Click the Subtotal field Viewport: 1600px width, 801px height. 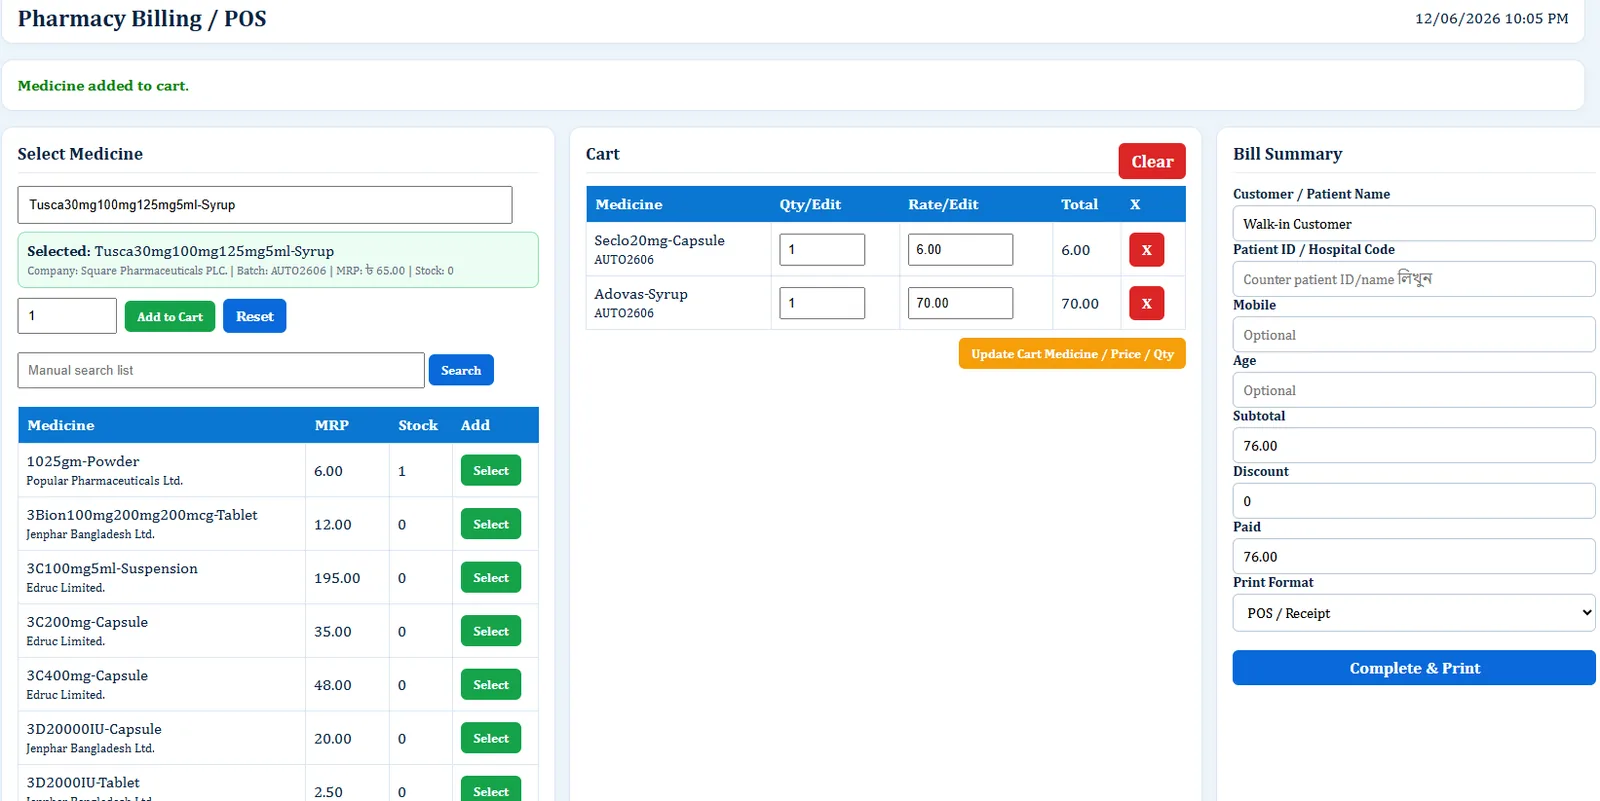point(1414,446)
